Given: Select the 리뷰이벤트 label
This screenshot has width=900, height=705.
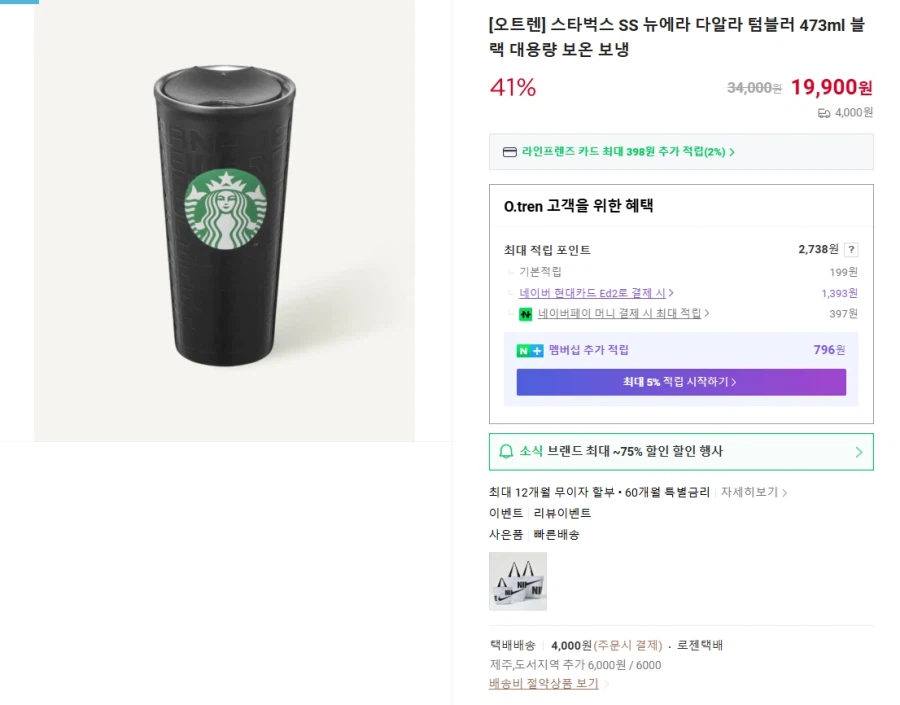Looking at the screenshot, I should tap(561, 512).
